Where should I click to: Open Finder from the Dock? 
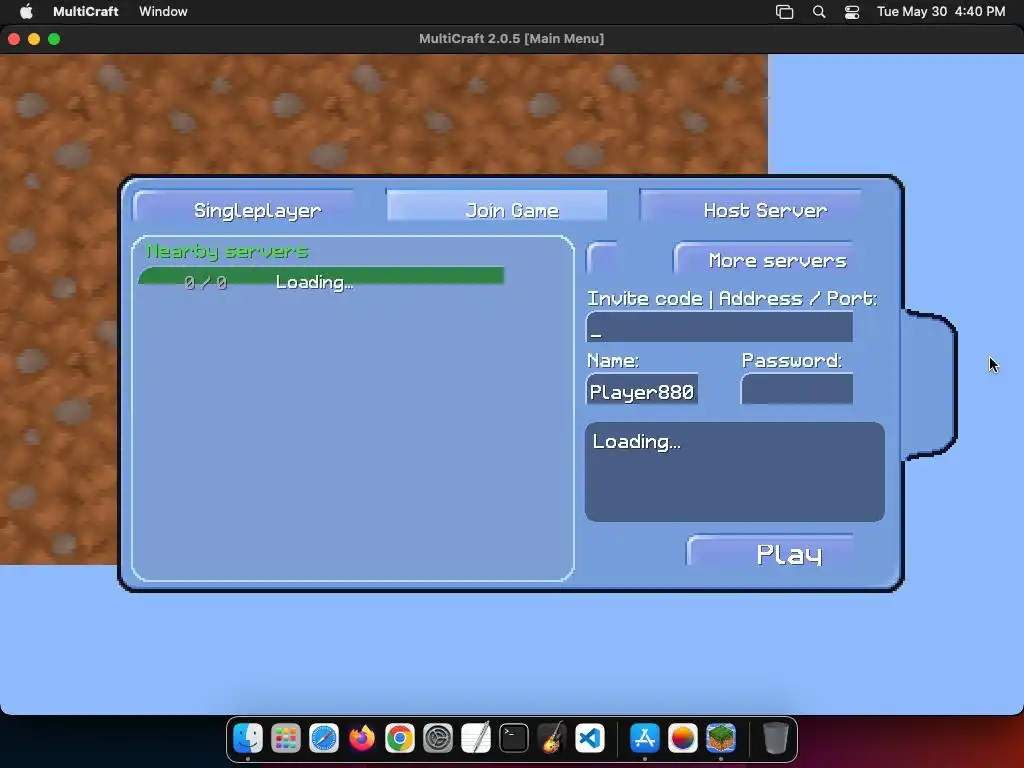(x=248, y=739)
